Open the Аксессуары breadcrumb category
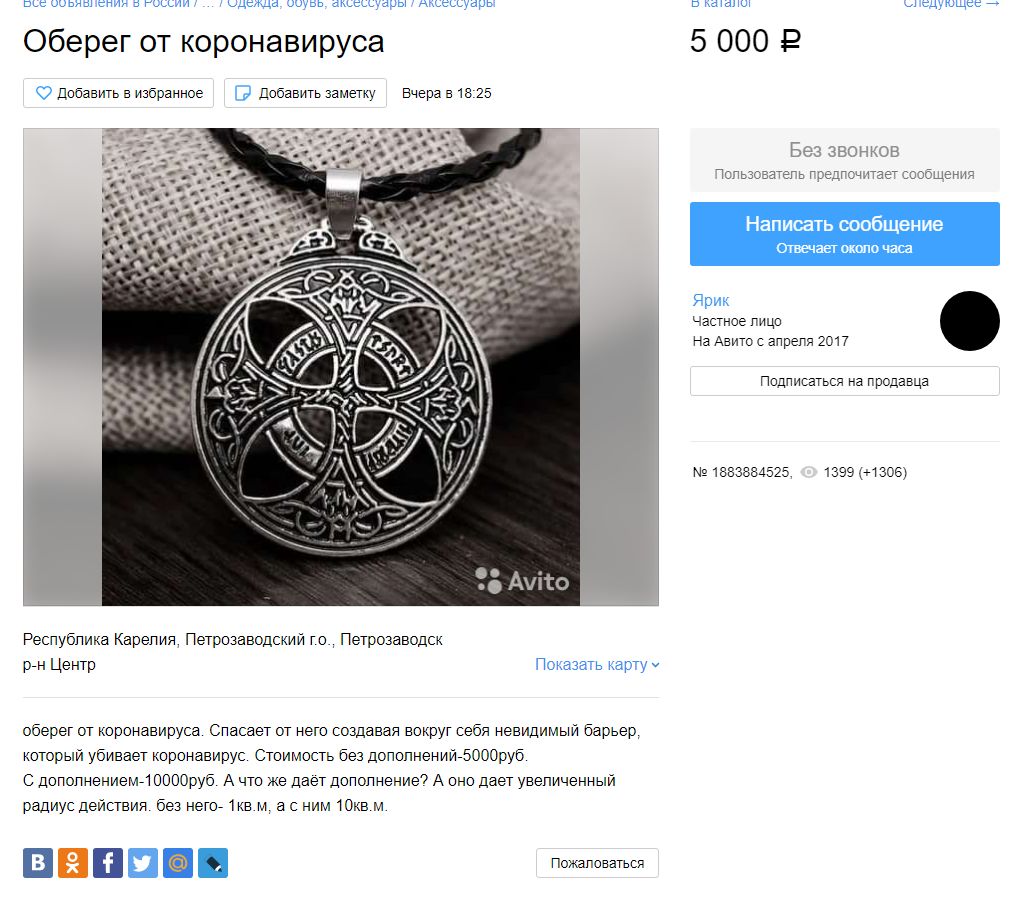 point(456,3)
